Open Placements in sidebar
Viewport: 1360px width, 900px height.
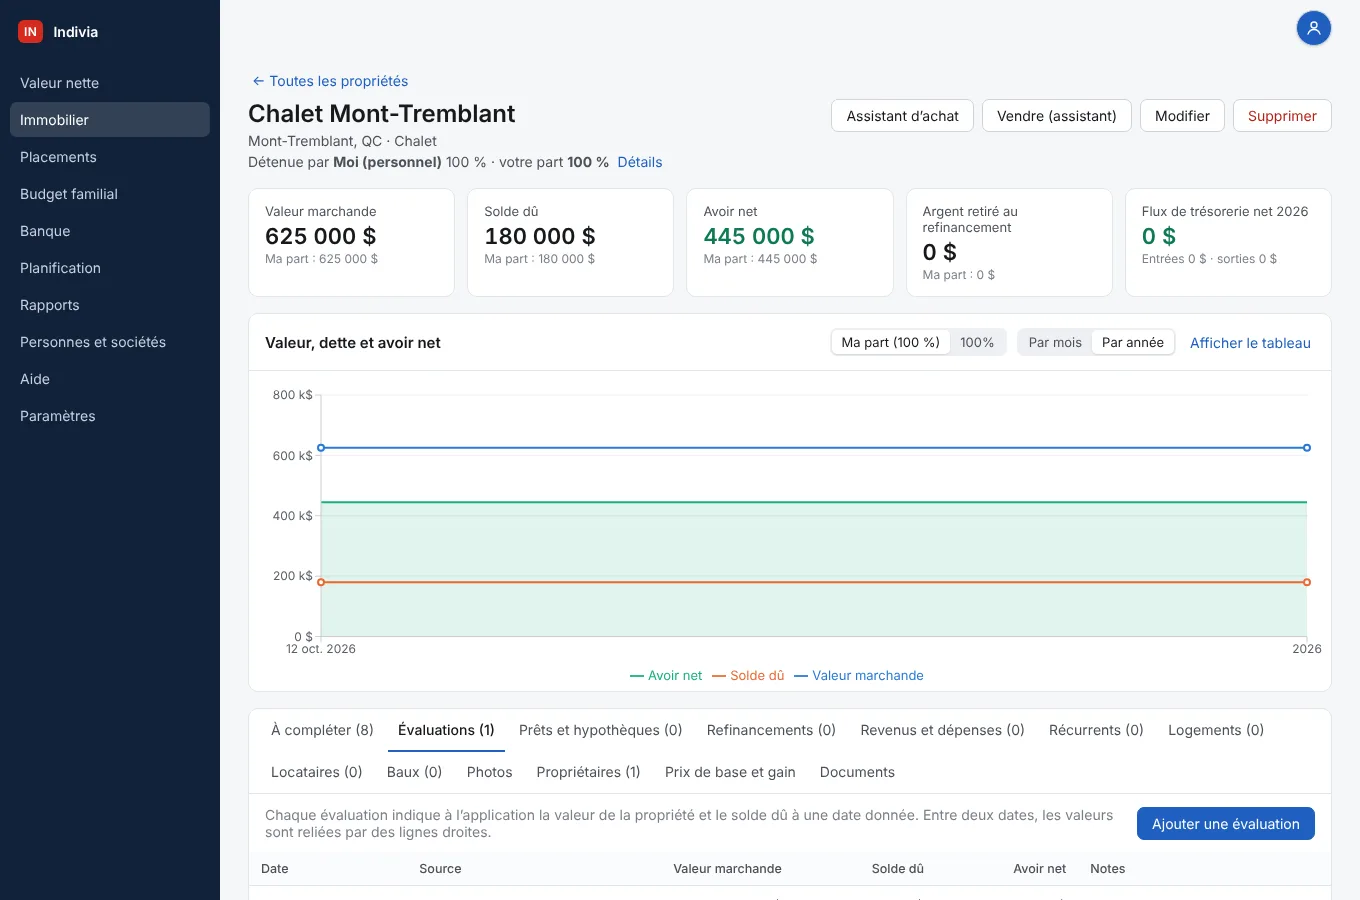point(110,157)
